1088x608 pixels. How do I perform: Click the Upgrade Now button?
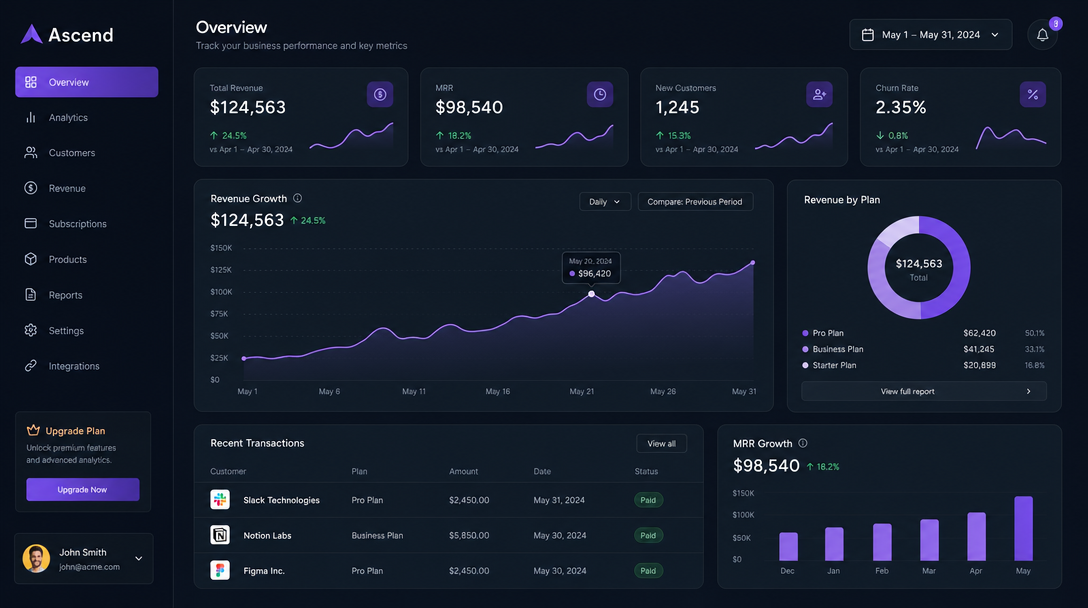tap(82, 488)
